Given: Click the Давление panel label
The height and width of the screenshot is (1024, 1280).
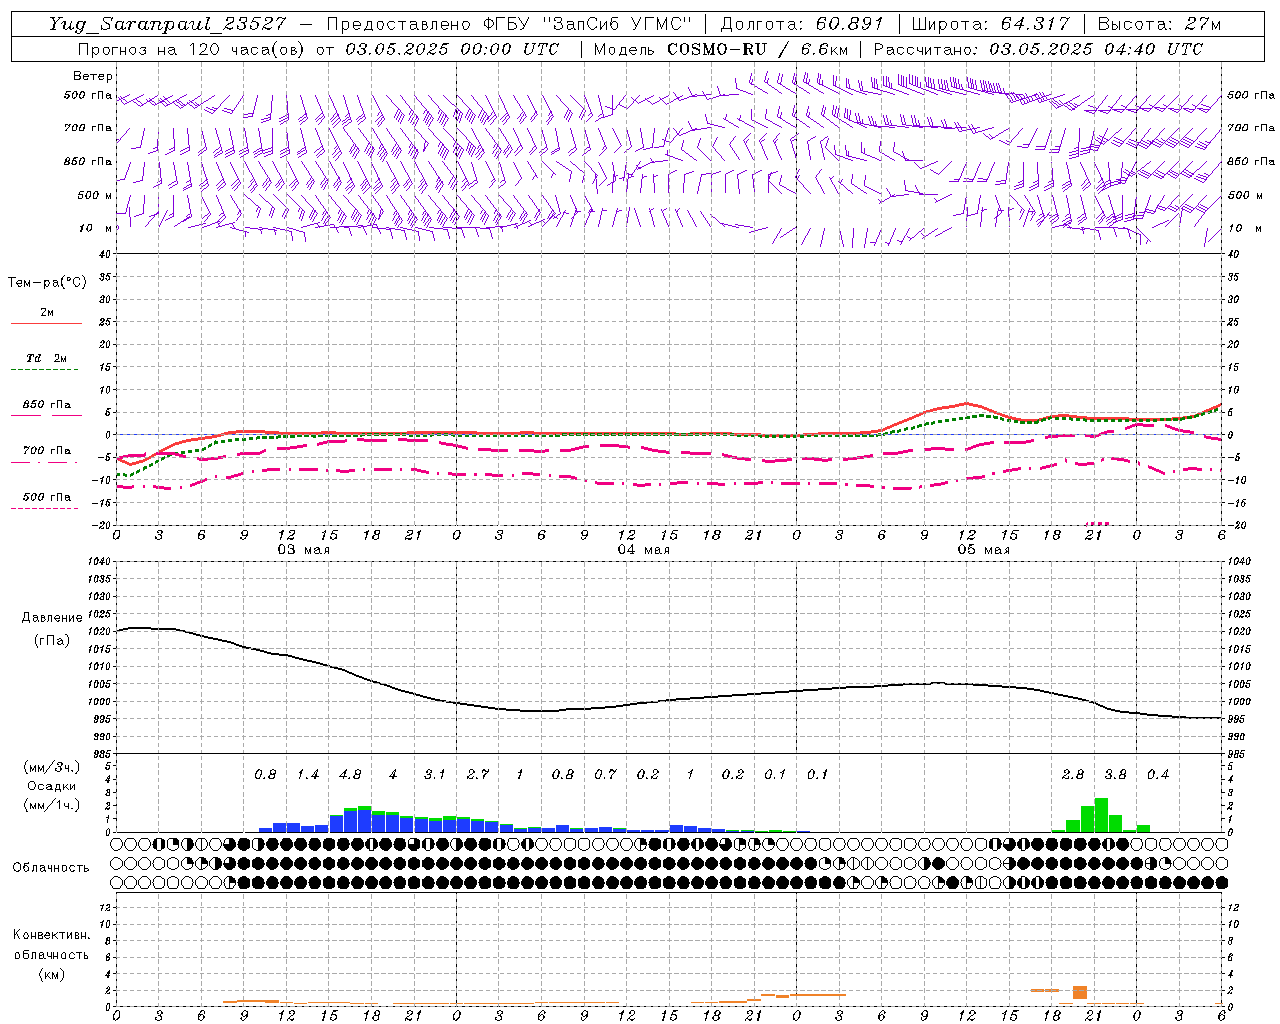Looking at the screenshot, I should tap(52, 618).
